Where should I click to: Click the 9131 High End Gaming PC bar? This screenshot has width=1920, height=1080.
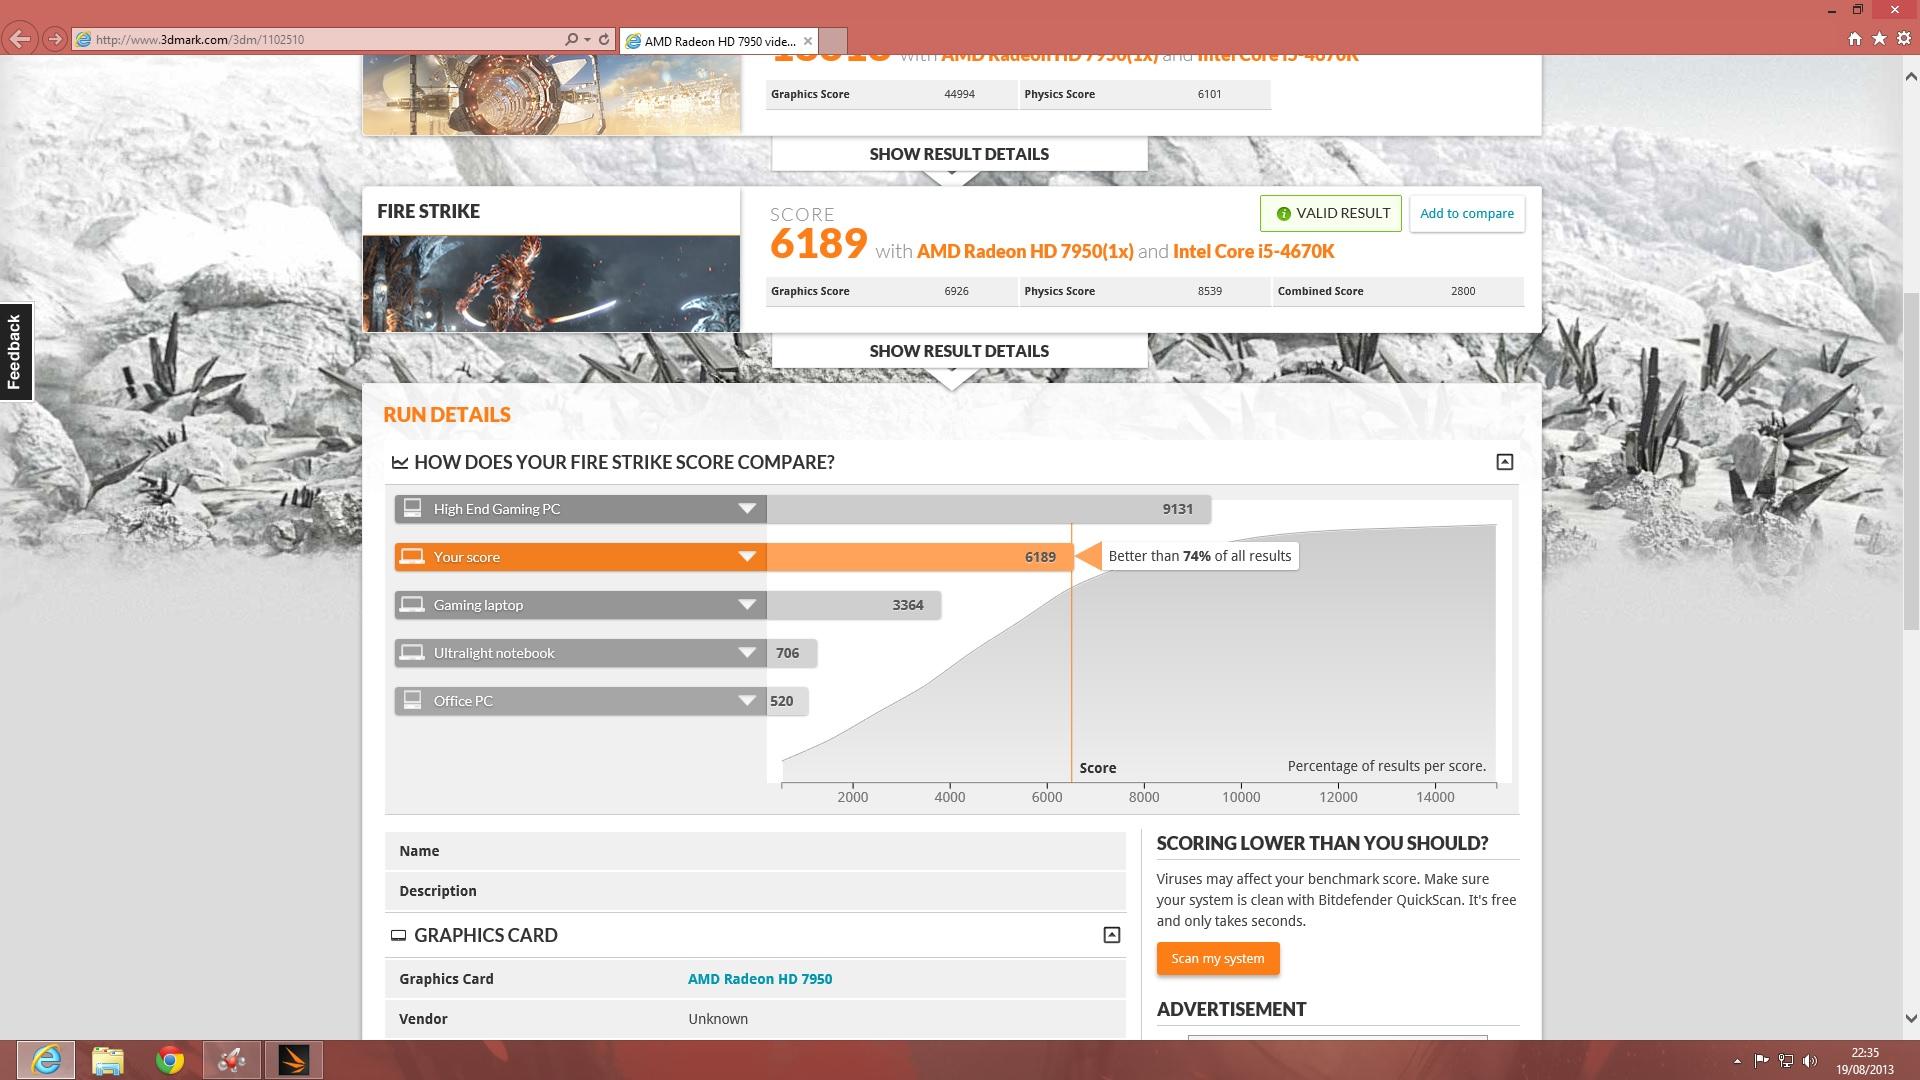pyautogui.click(x=988, y=509)
